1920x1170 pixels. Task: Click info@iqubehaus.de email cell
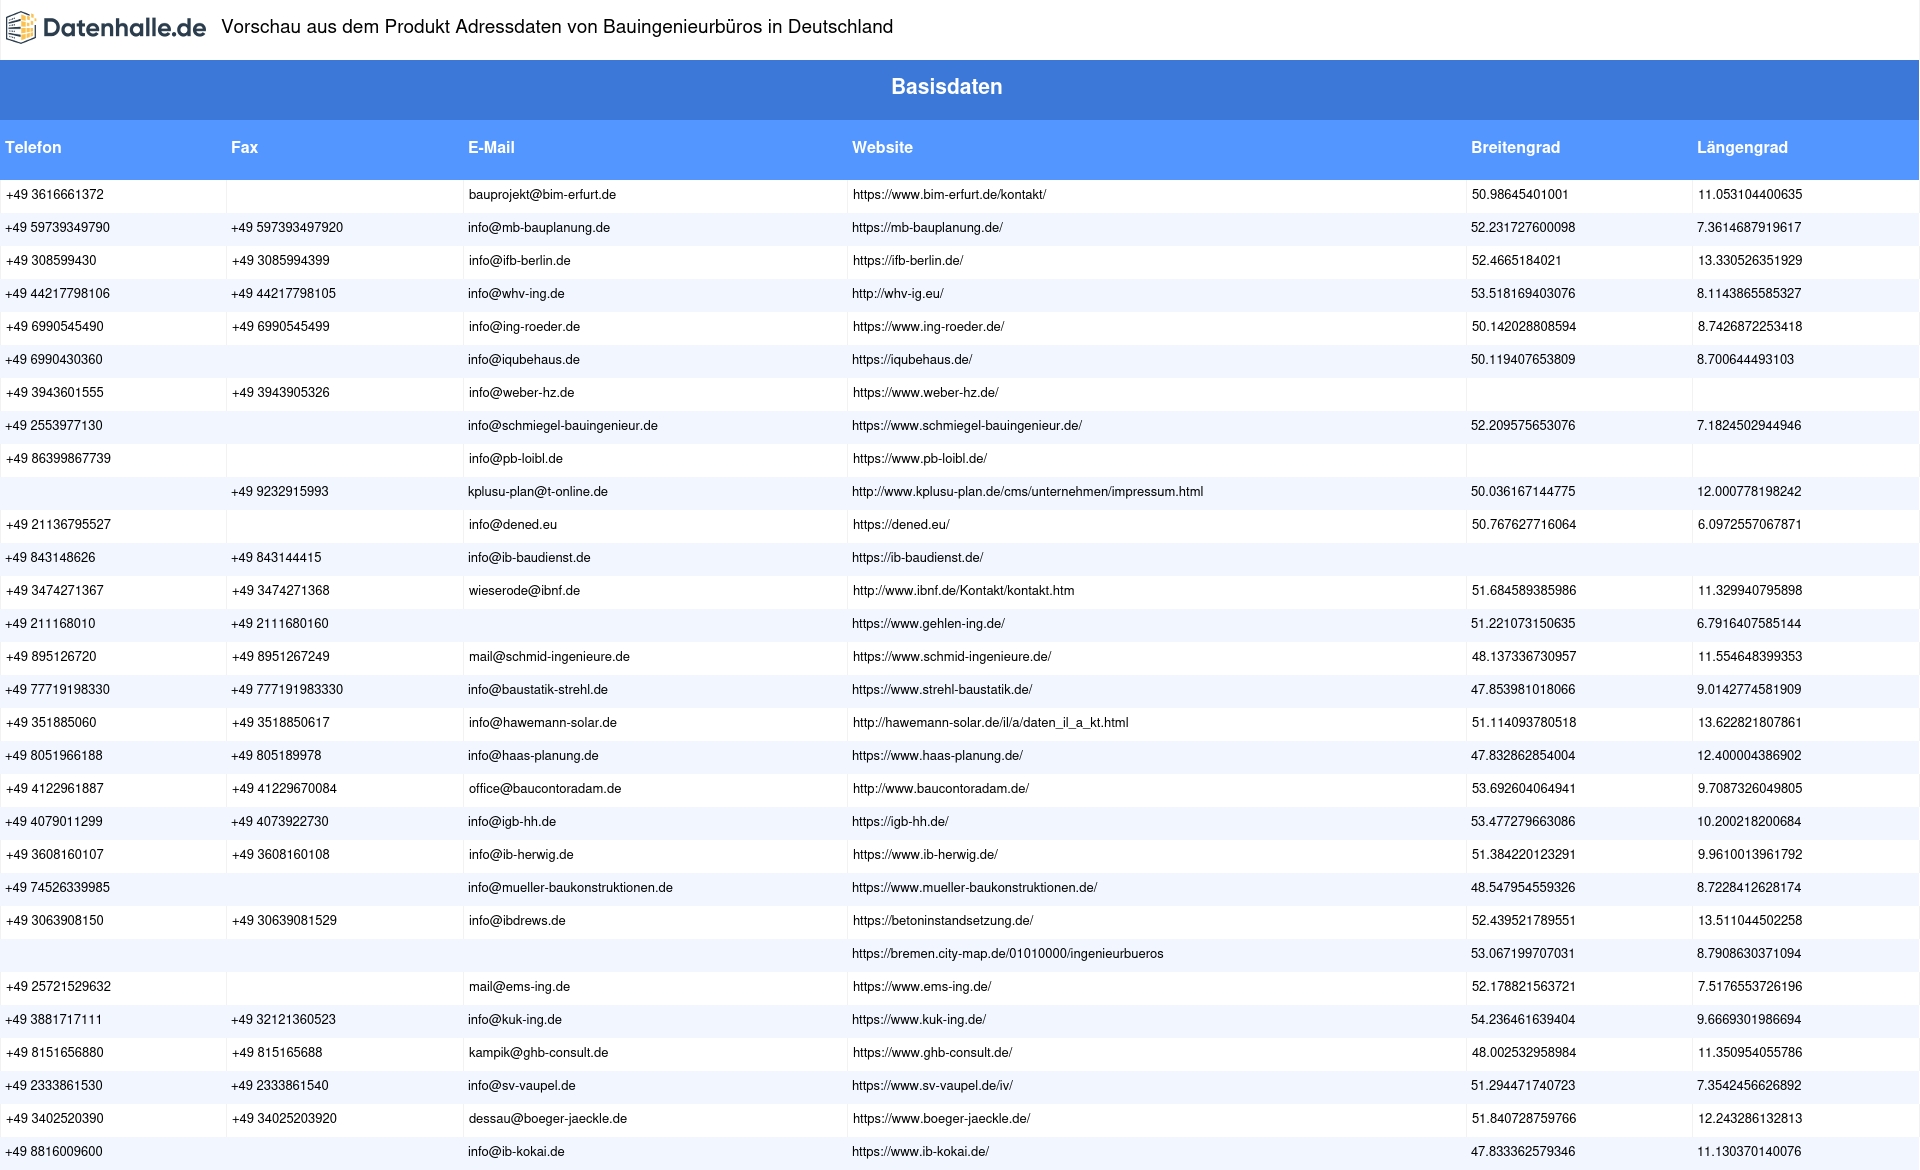[x=524, y=360]
